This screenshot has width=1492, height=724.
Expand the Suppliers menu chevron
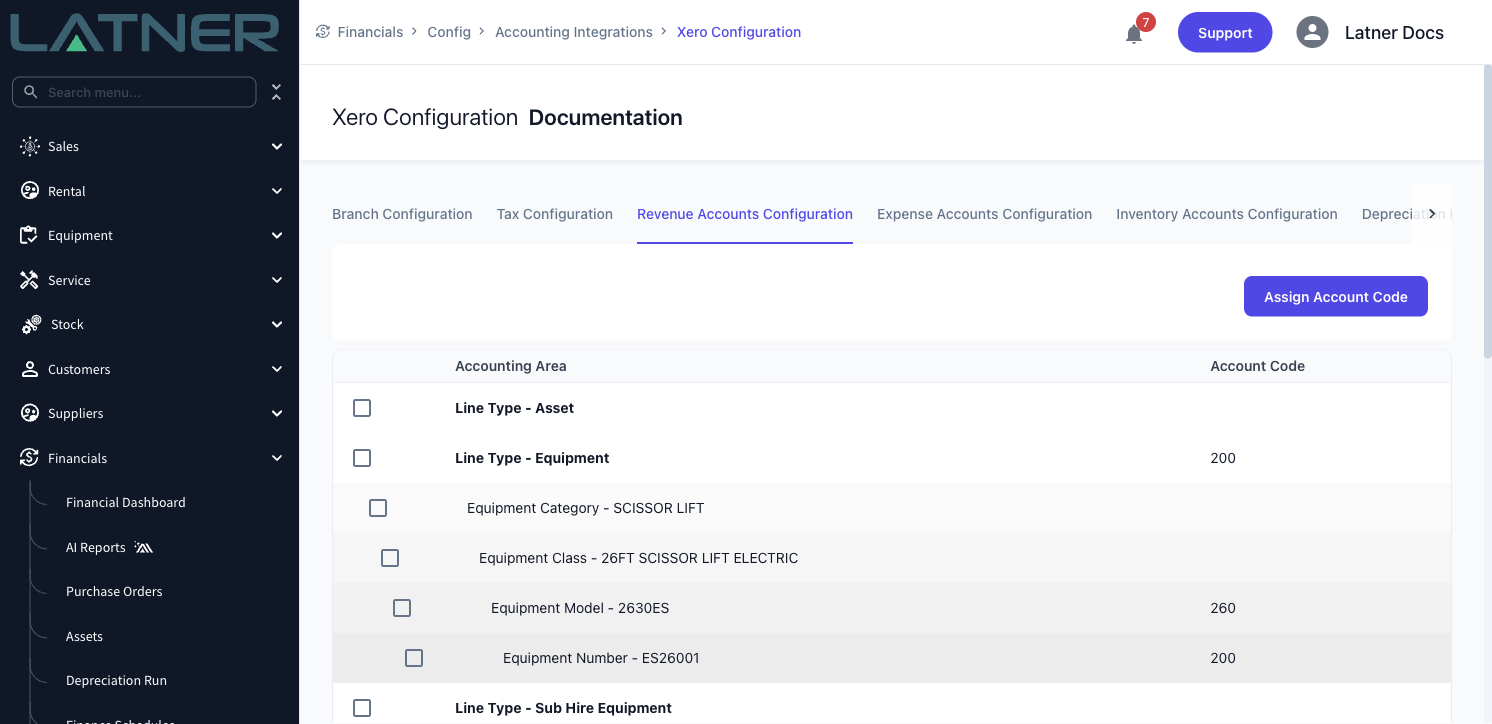(x=277, y=413)
